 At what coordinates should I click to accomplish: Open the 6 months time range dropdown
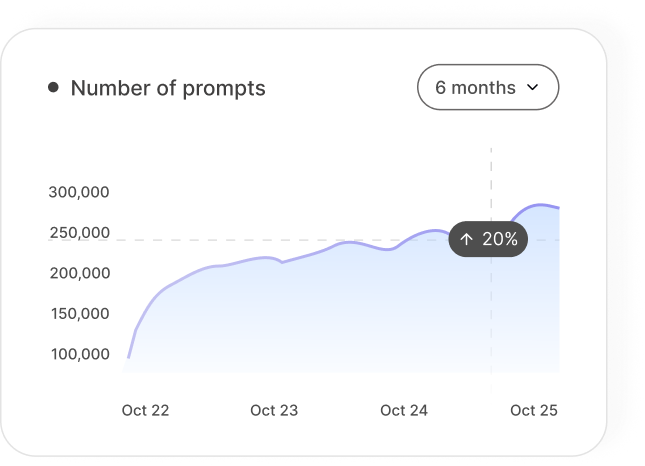(488, 87)
